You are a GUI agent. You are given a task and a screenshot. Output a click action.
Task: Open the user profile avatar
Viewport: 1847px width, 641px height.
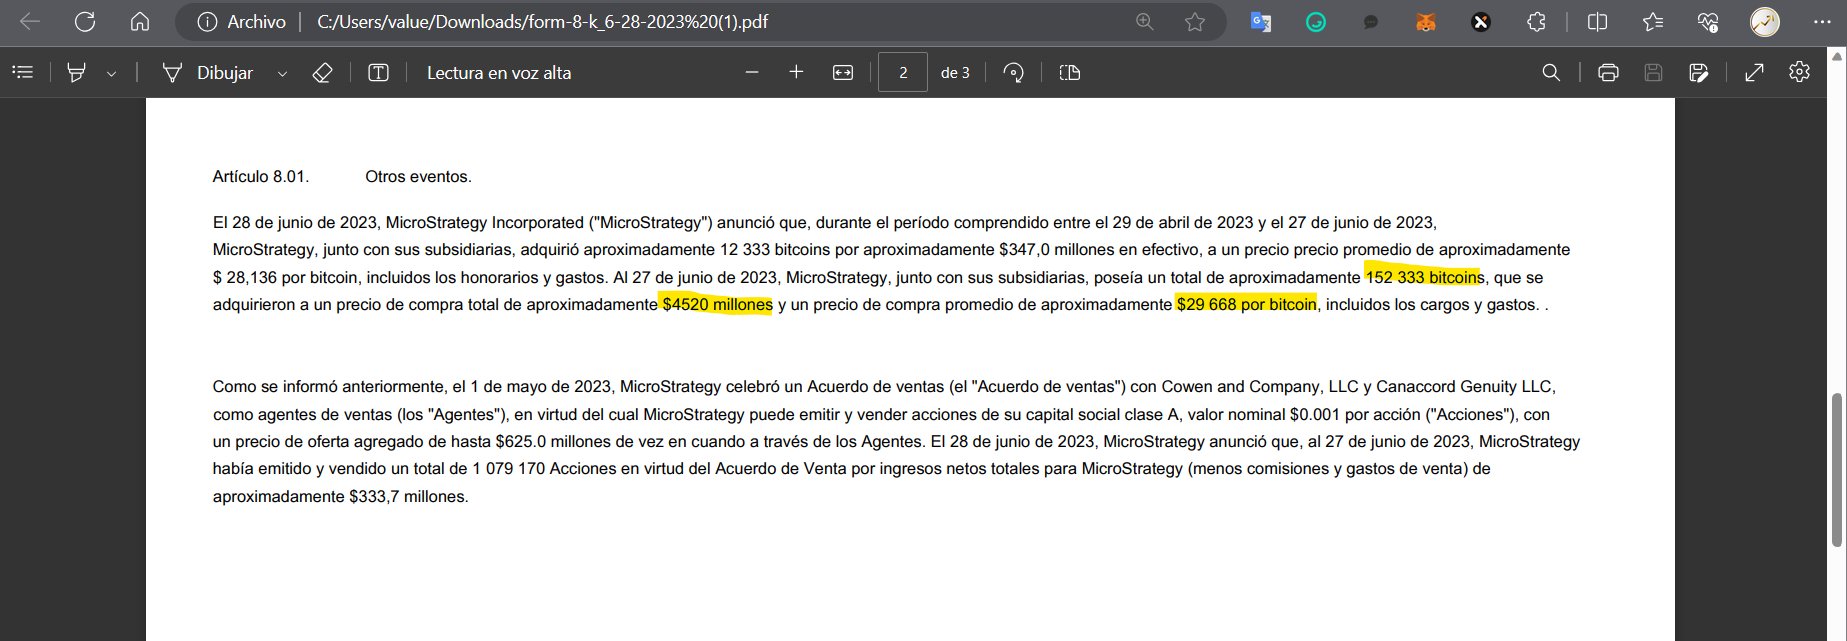pos(1765,22)
